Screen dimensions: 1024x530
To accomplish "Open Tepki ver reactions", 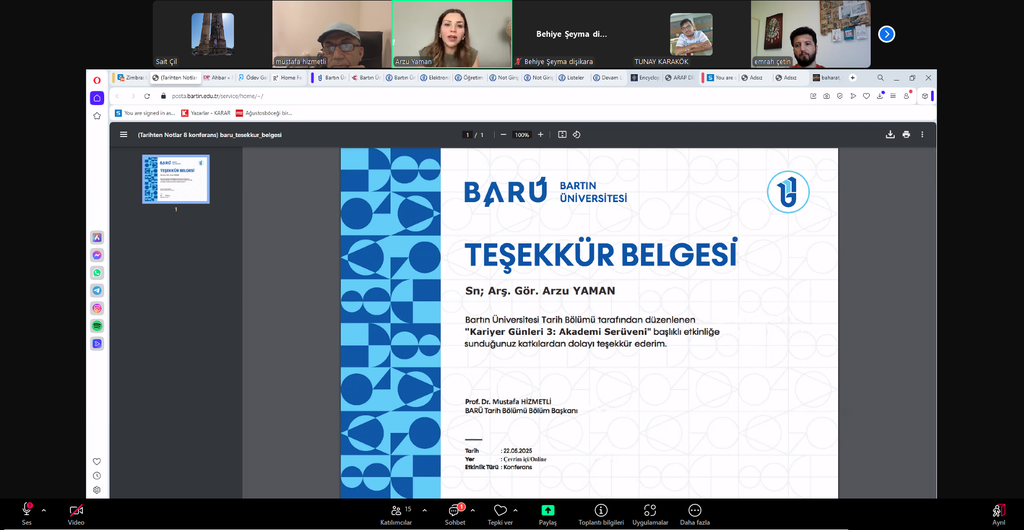I will pos(500,514).
